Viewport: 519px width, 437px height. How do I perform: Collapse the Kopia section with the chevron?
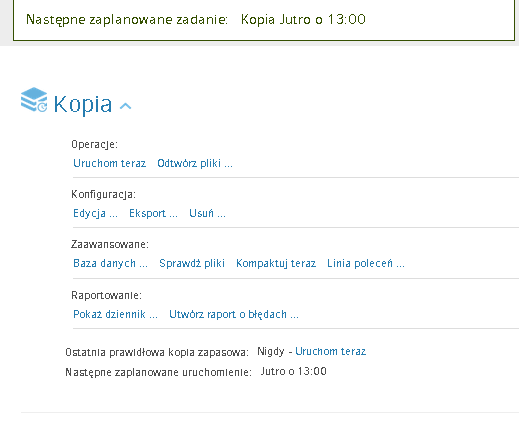125,106
